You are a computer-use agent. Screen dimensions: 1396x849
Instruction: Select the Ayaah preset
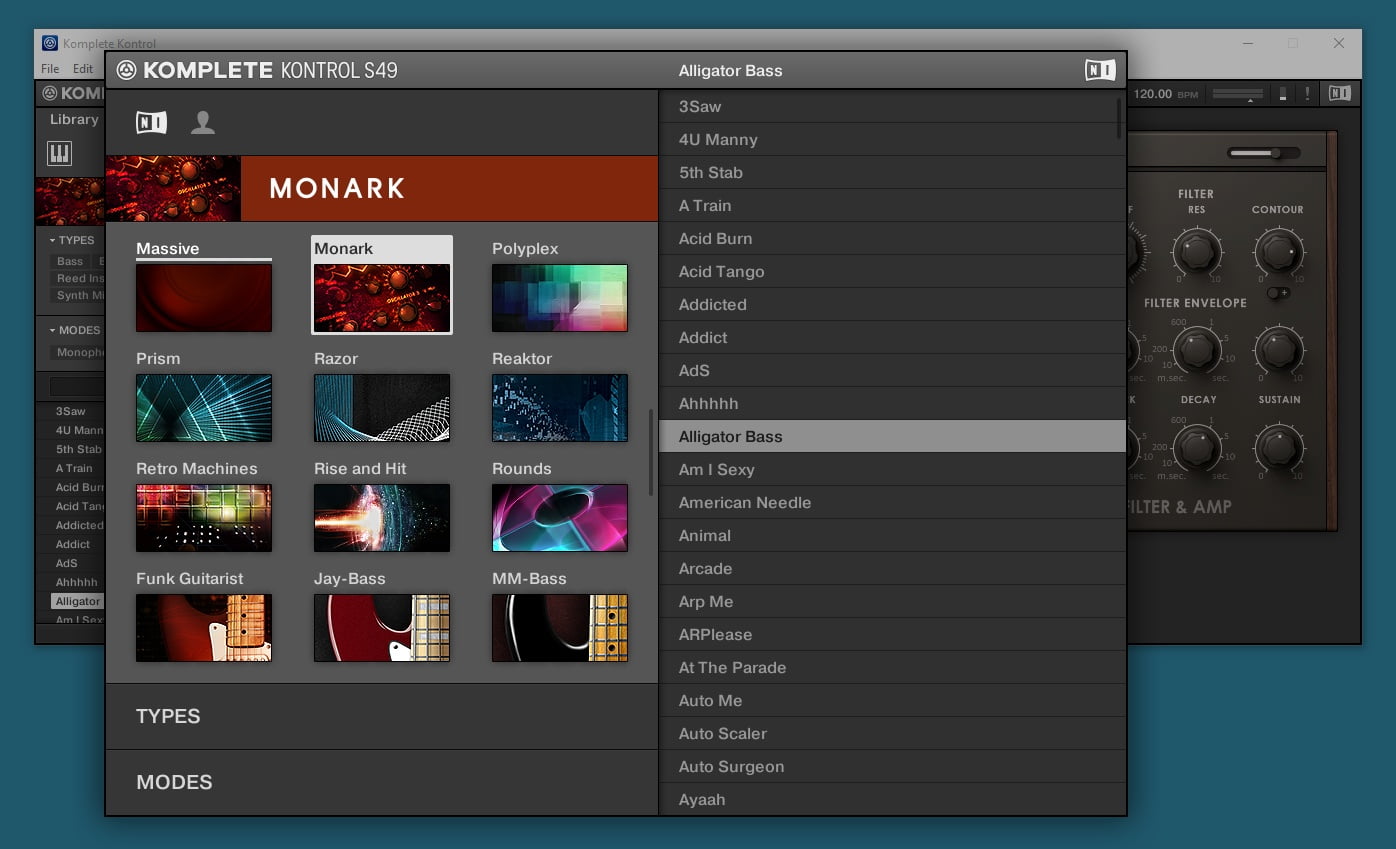[x=892, y=800]
